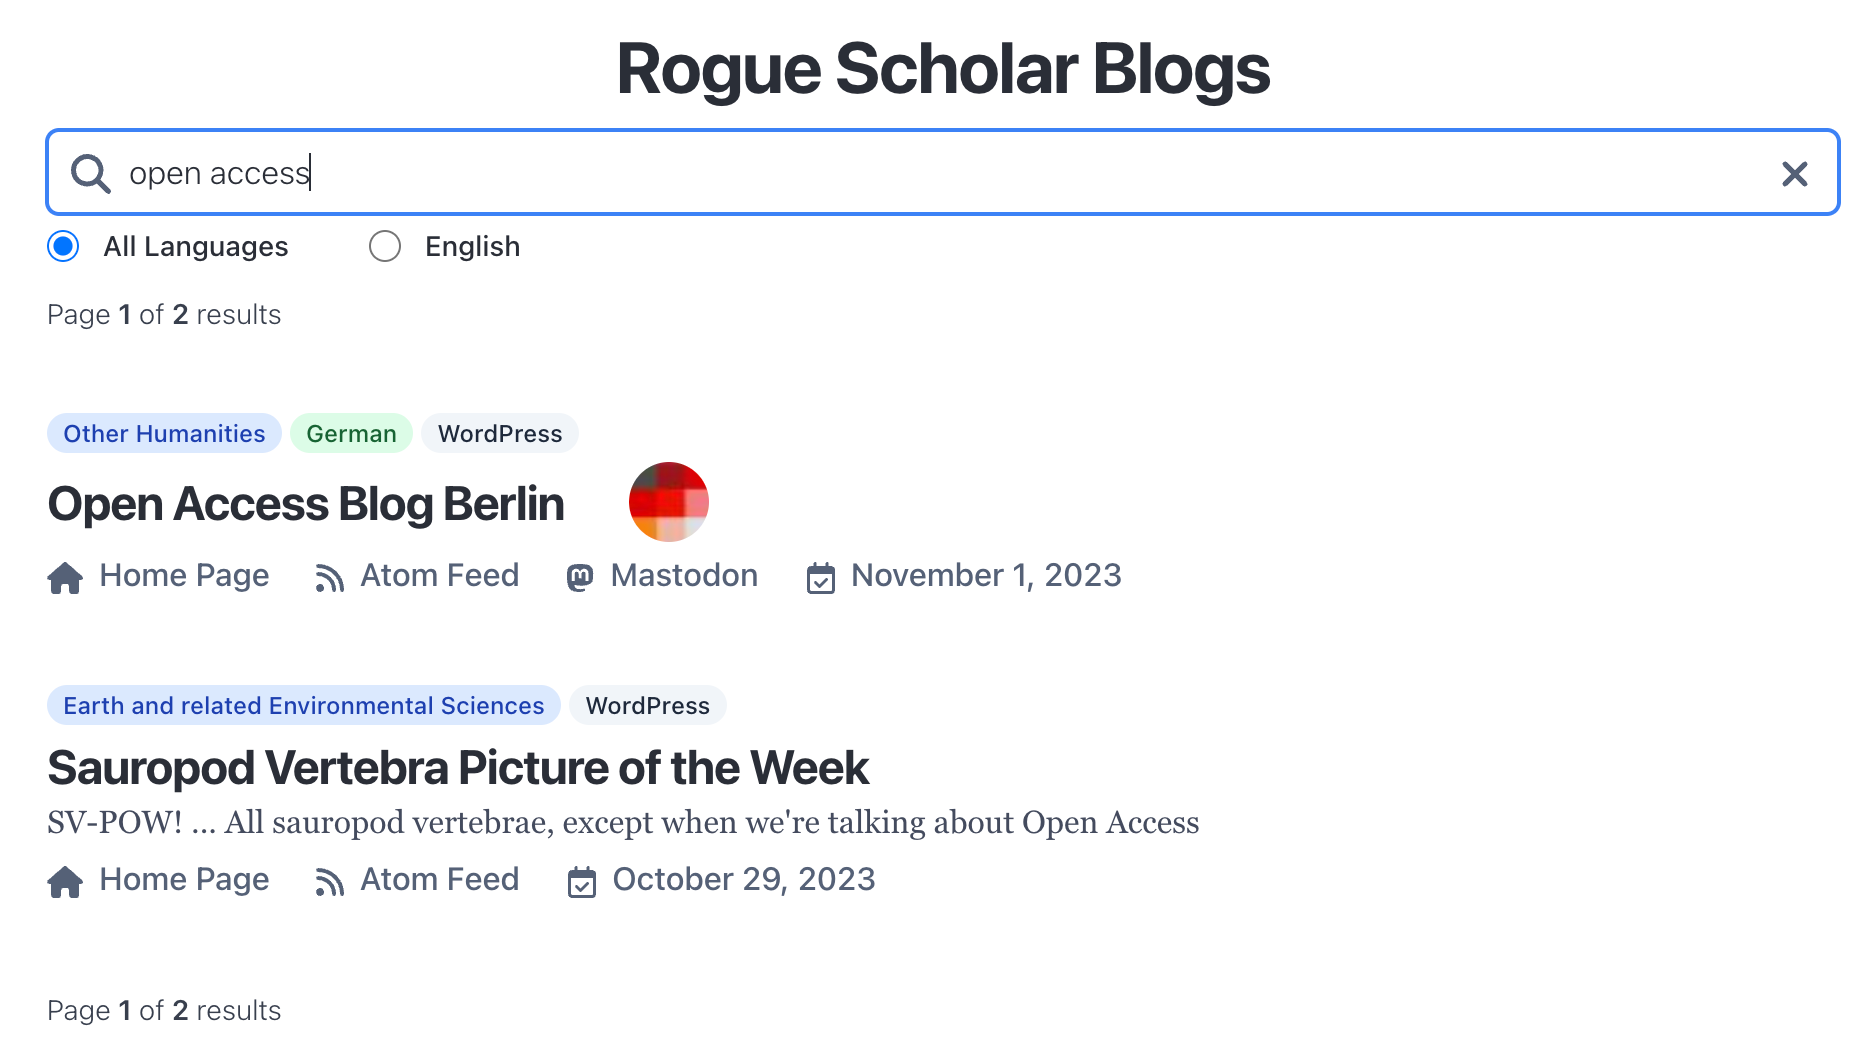Click the German language tag
Viewport: 1864px width, 1048px height.
point(351,434)
